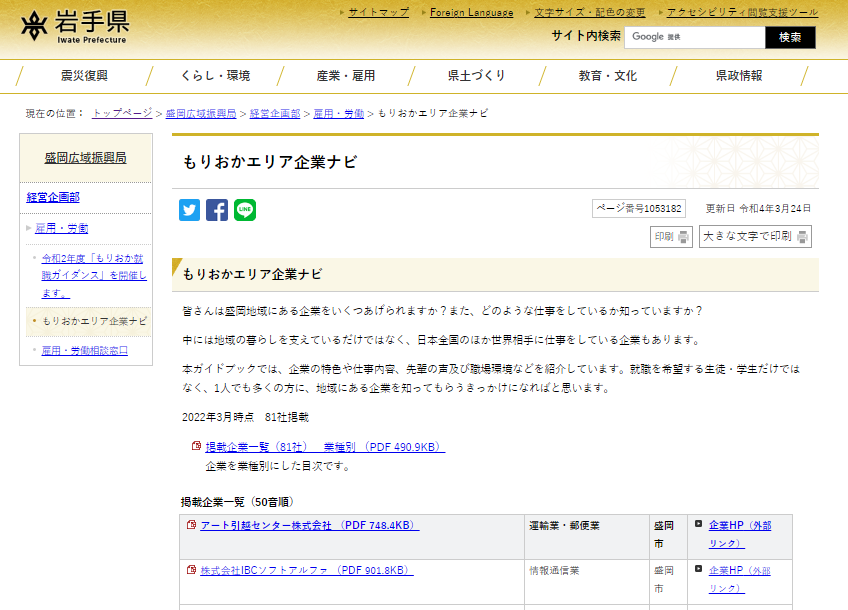This screenshot has width=848, height=610.
Task: Click the site search input field
Action: click(x=694, y=37)
